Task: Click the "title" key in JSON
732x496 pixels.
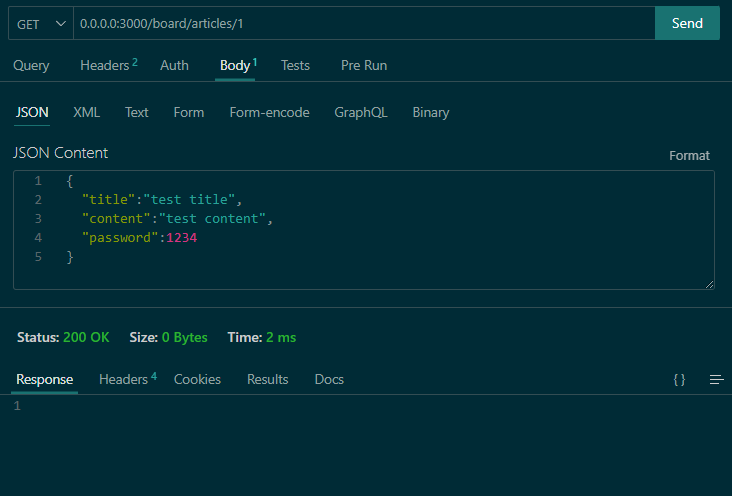Action: (109, 199)
